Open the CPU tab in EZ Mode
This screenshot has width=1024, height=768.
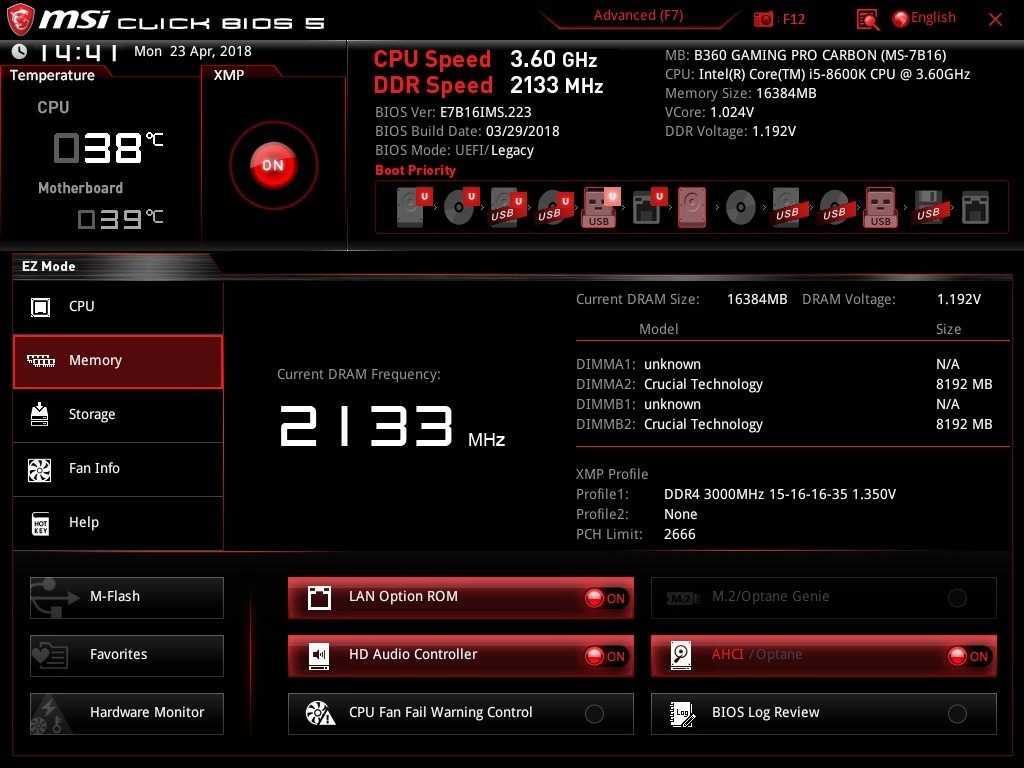coord(118,306)
